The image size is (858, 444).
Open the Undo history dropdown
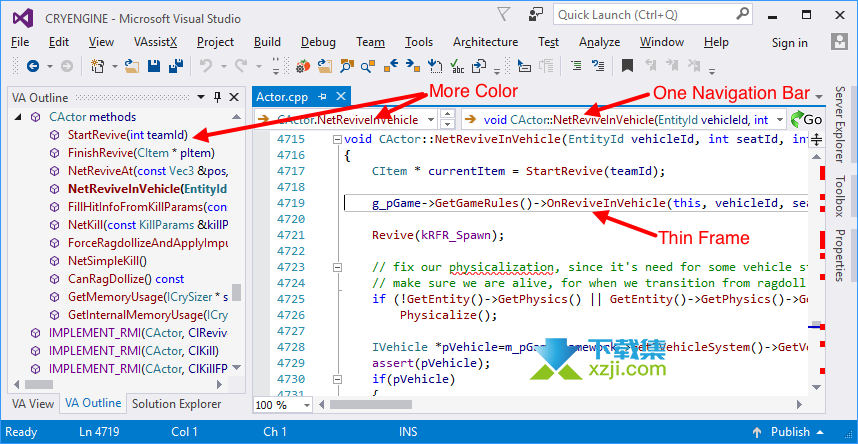[x=223, y=67]
